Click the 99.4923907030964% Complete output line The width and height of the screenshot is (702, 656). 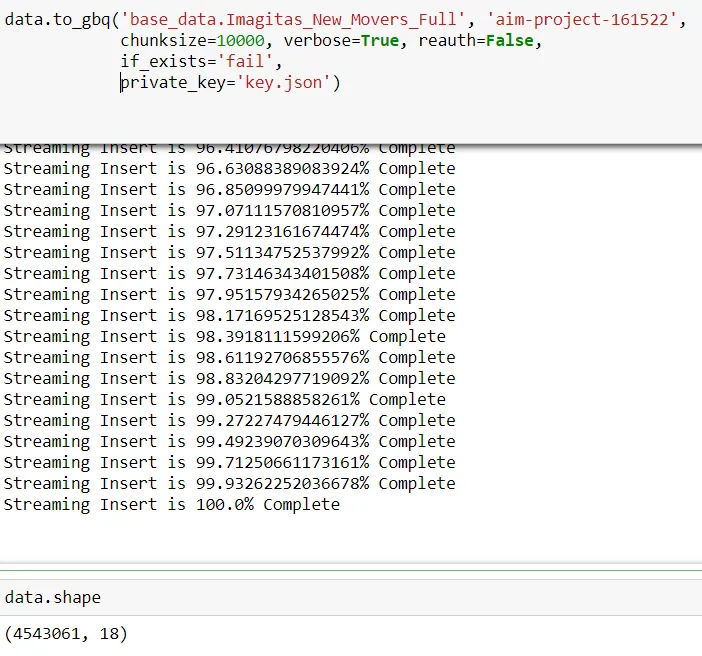(230, 442)
